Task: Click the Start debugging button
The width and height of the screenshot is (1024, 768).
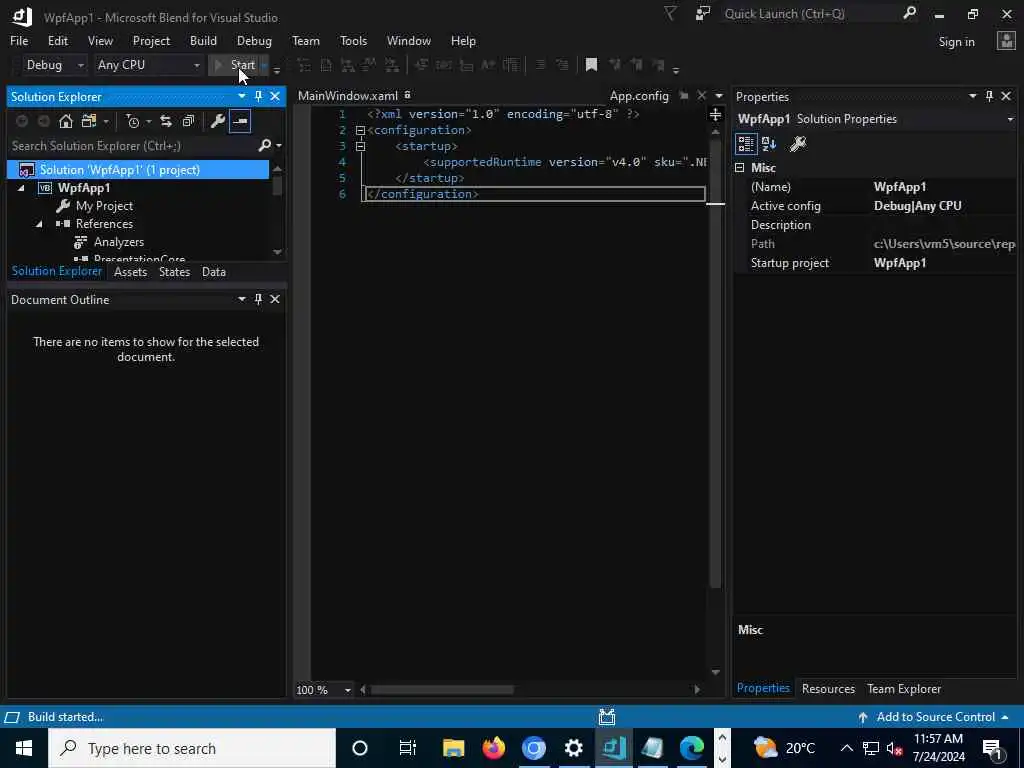Action: [x=234, y=65]
